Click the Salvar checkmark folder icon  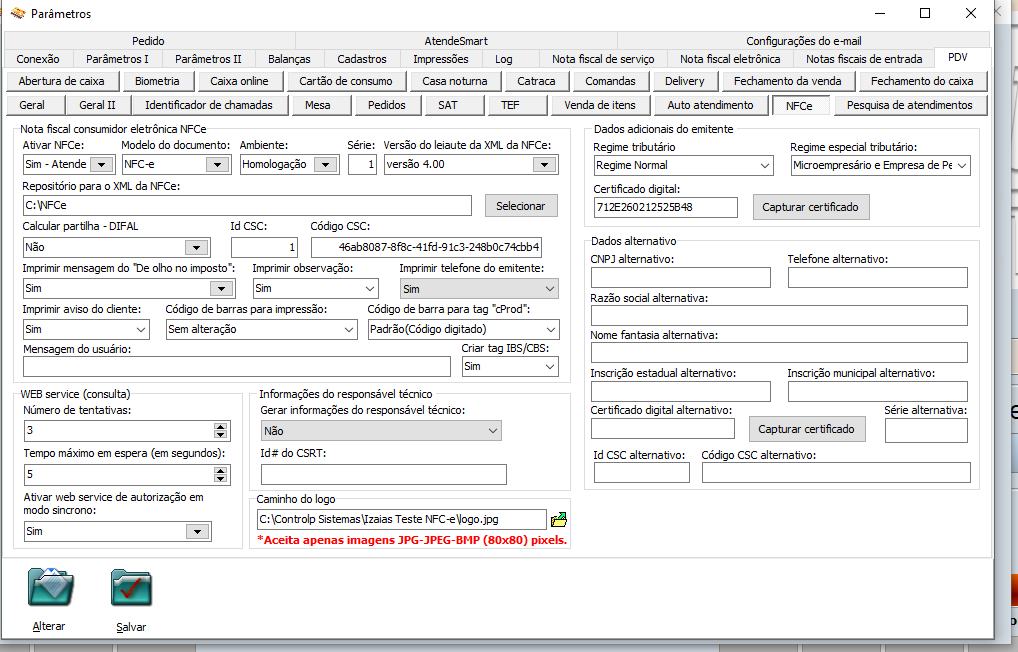pos(131,588)
